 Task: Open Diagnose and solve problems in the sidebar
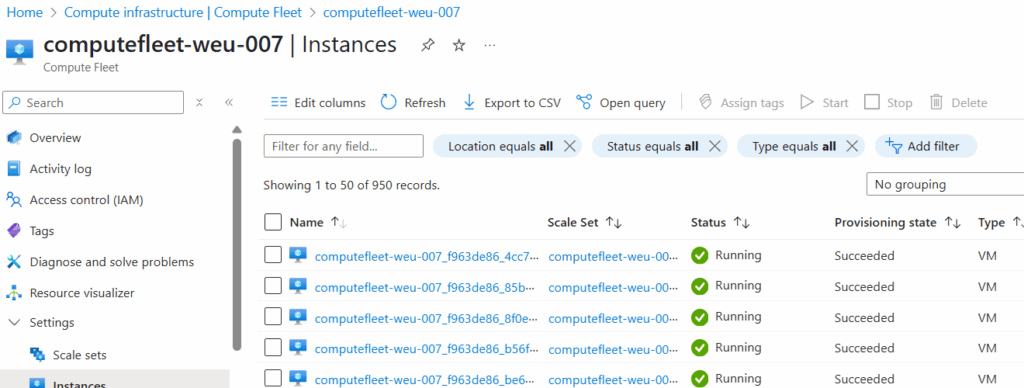112,262
